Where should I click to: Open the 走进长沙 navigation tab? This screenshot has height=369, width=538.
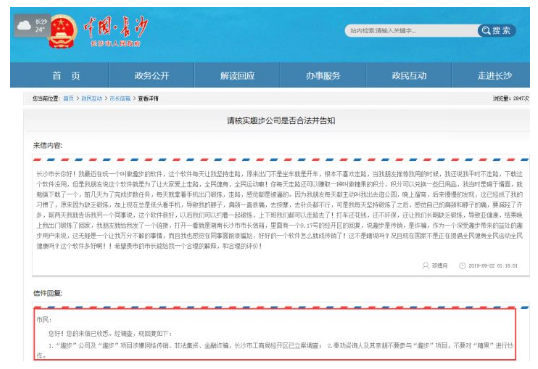pyautogui.click(x=494, y=76)
